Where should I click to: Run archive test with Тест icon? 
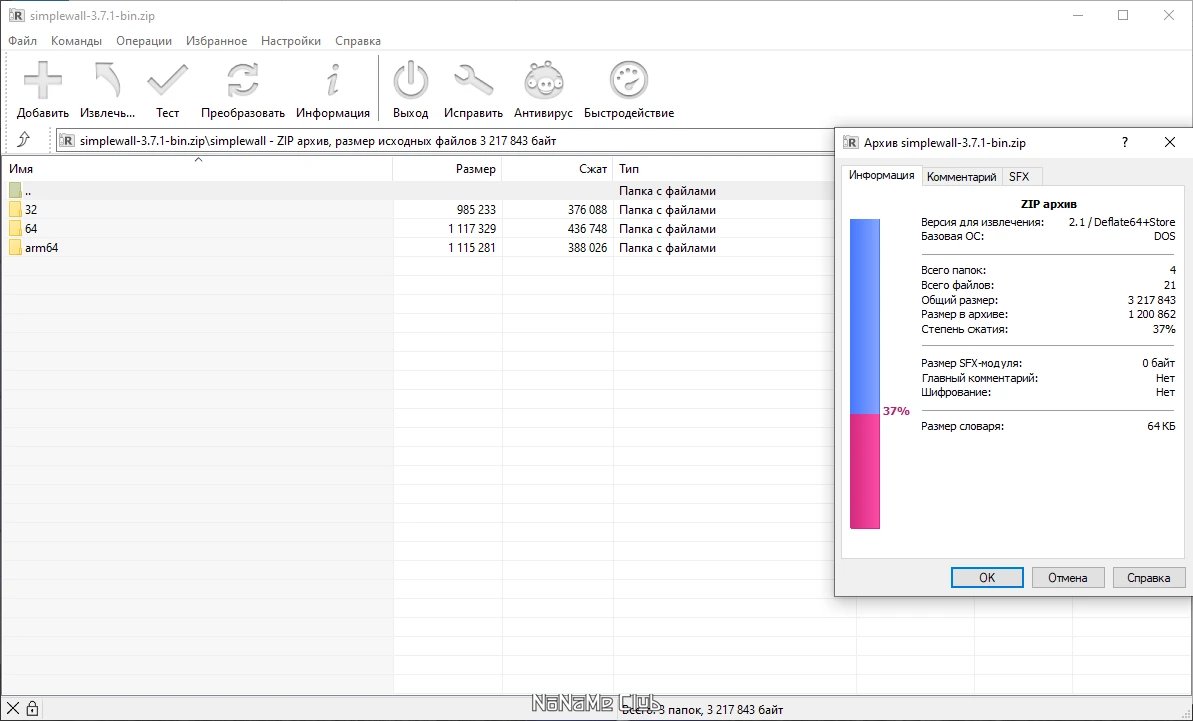pyautogui.click(x=167, y=81)
